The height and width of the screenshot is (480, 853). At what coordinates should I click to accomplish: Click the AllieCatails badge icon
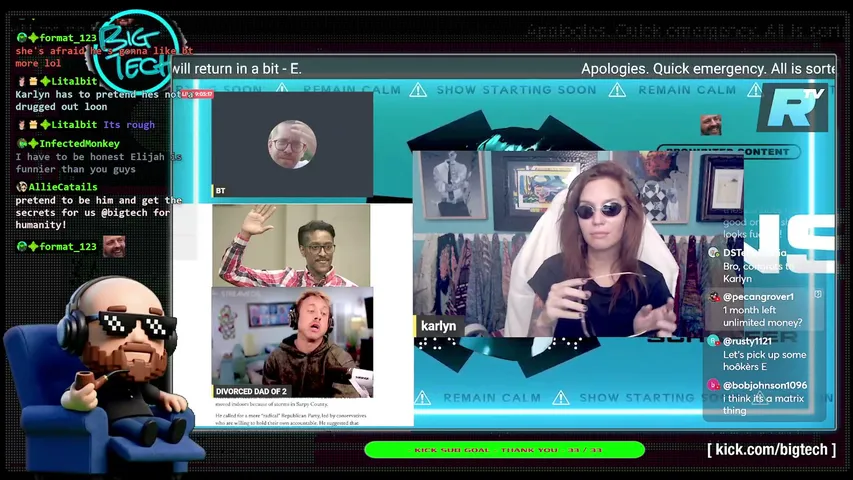coord(22,187)
